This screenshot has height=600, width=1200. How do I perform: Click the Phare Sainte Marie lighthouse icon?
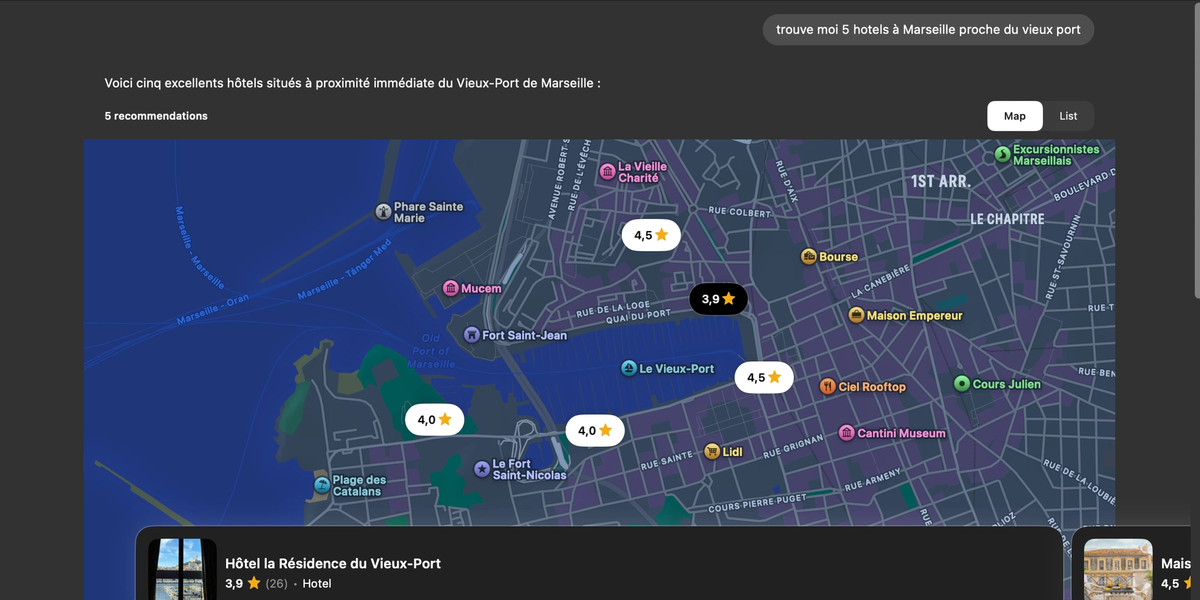pos(382,211)
